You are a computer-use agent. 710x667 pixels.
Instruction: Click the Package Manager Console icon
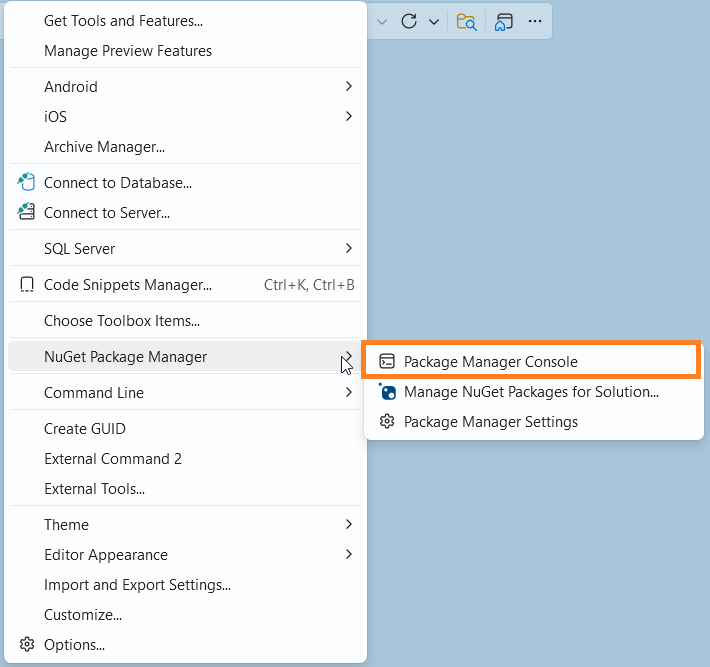pos(387,361)
